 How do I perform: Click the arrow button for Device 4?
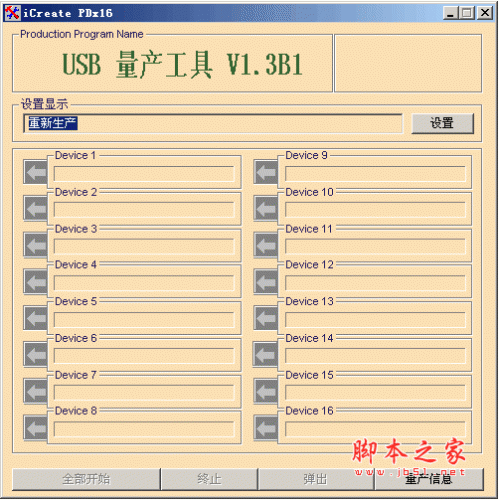point(35,282)
